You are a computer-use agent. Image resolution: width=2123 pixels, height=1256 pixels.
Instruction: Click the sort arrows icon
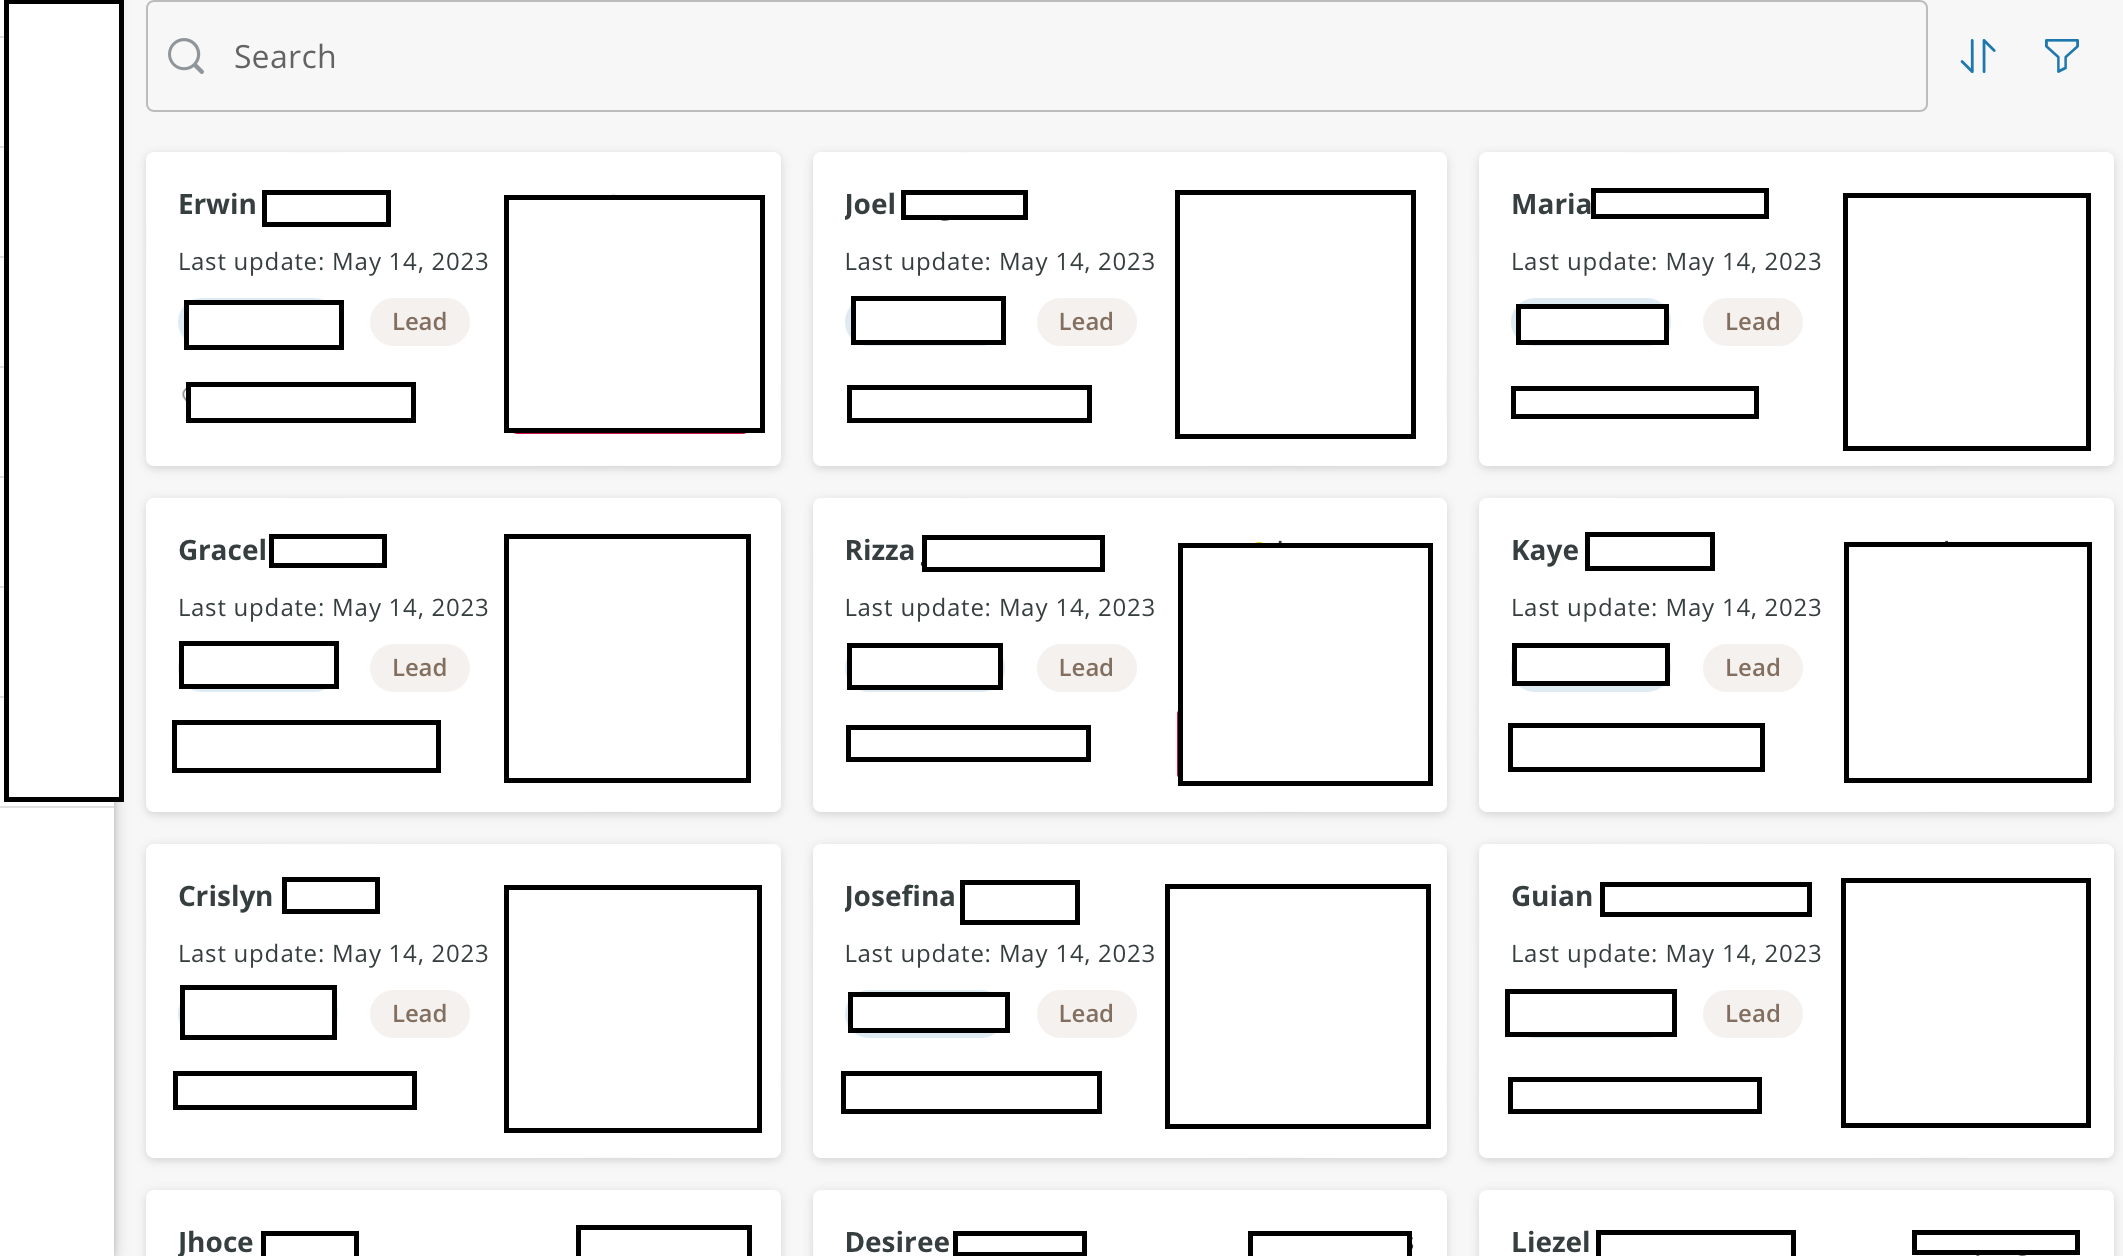pos(1977,56)
